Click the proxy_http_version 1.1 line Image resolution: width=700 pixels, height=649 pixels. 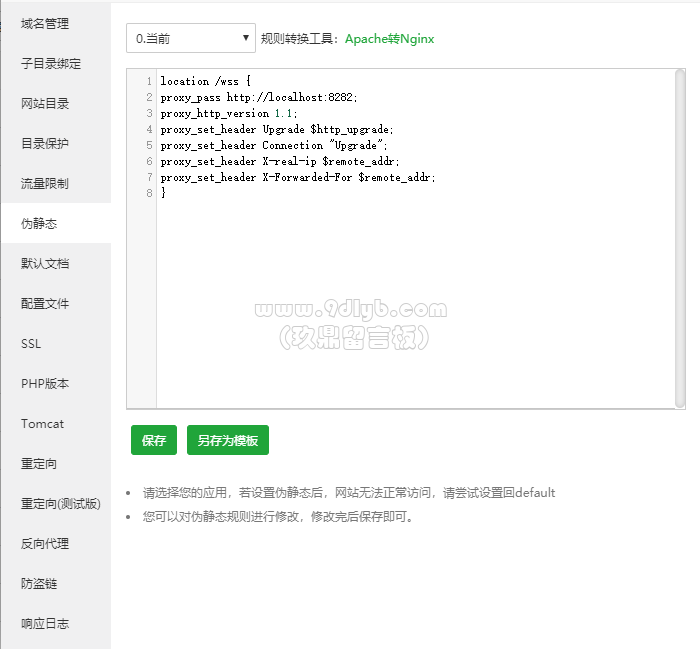coord(229,113)
